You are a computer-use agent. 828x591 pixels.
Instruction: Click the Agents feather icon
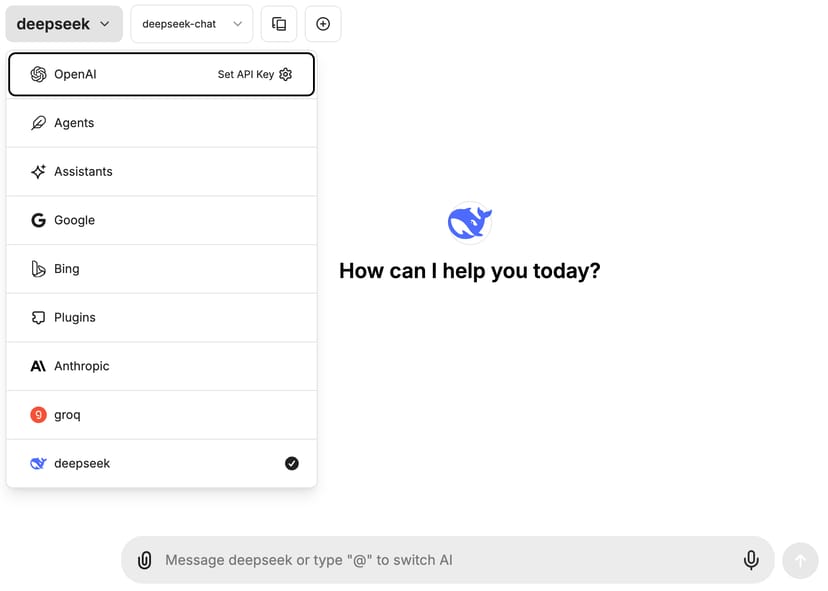(38, 123)
